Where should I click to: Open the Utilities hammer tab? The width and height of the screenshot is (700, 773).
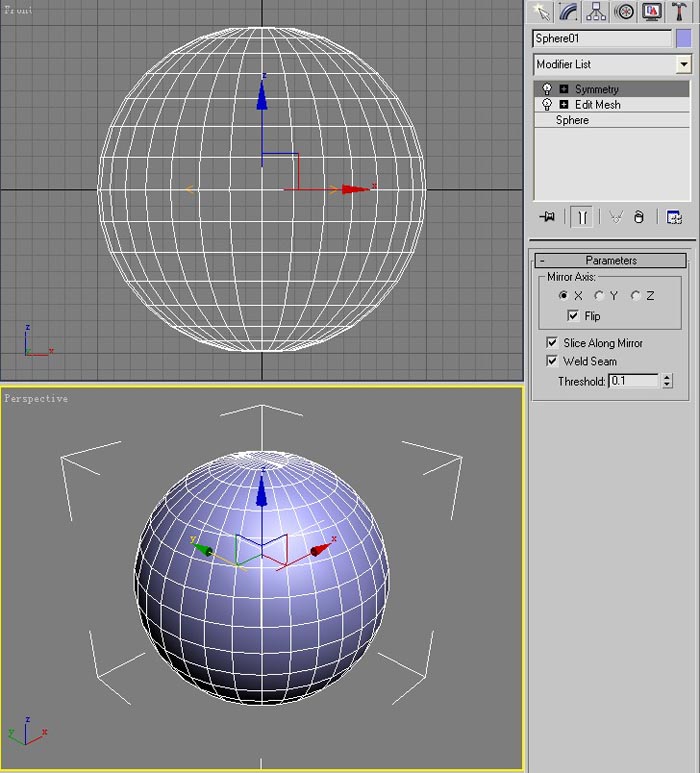(679, 12)
